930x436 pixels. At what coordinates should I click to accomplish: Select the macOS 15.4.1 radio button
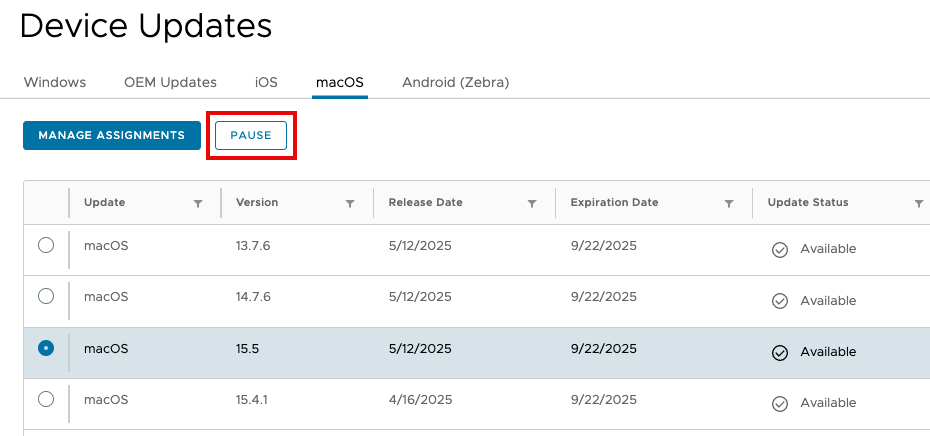pos(46,399)
